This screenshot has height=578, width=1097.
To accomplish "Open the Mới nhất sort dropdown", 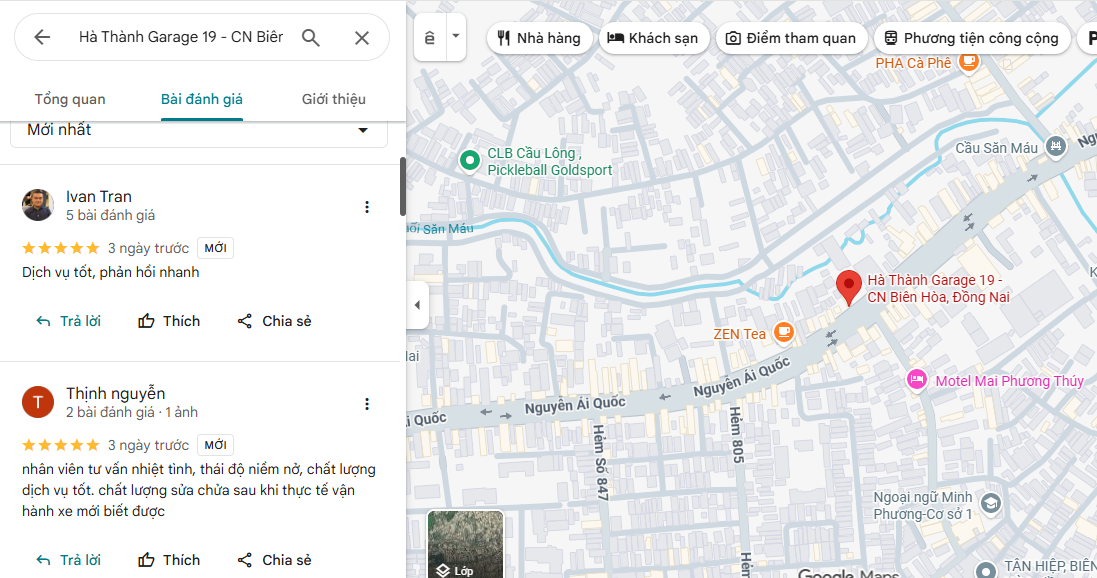I will [x=199, y=130].
